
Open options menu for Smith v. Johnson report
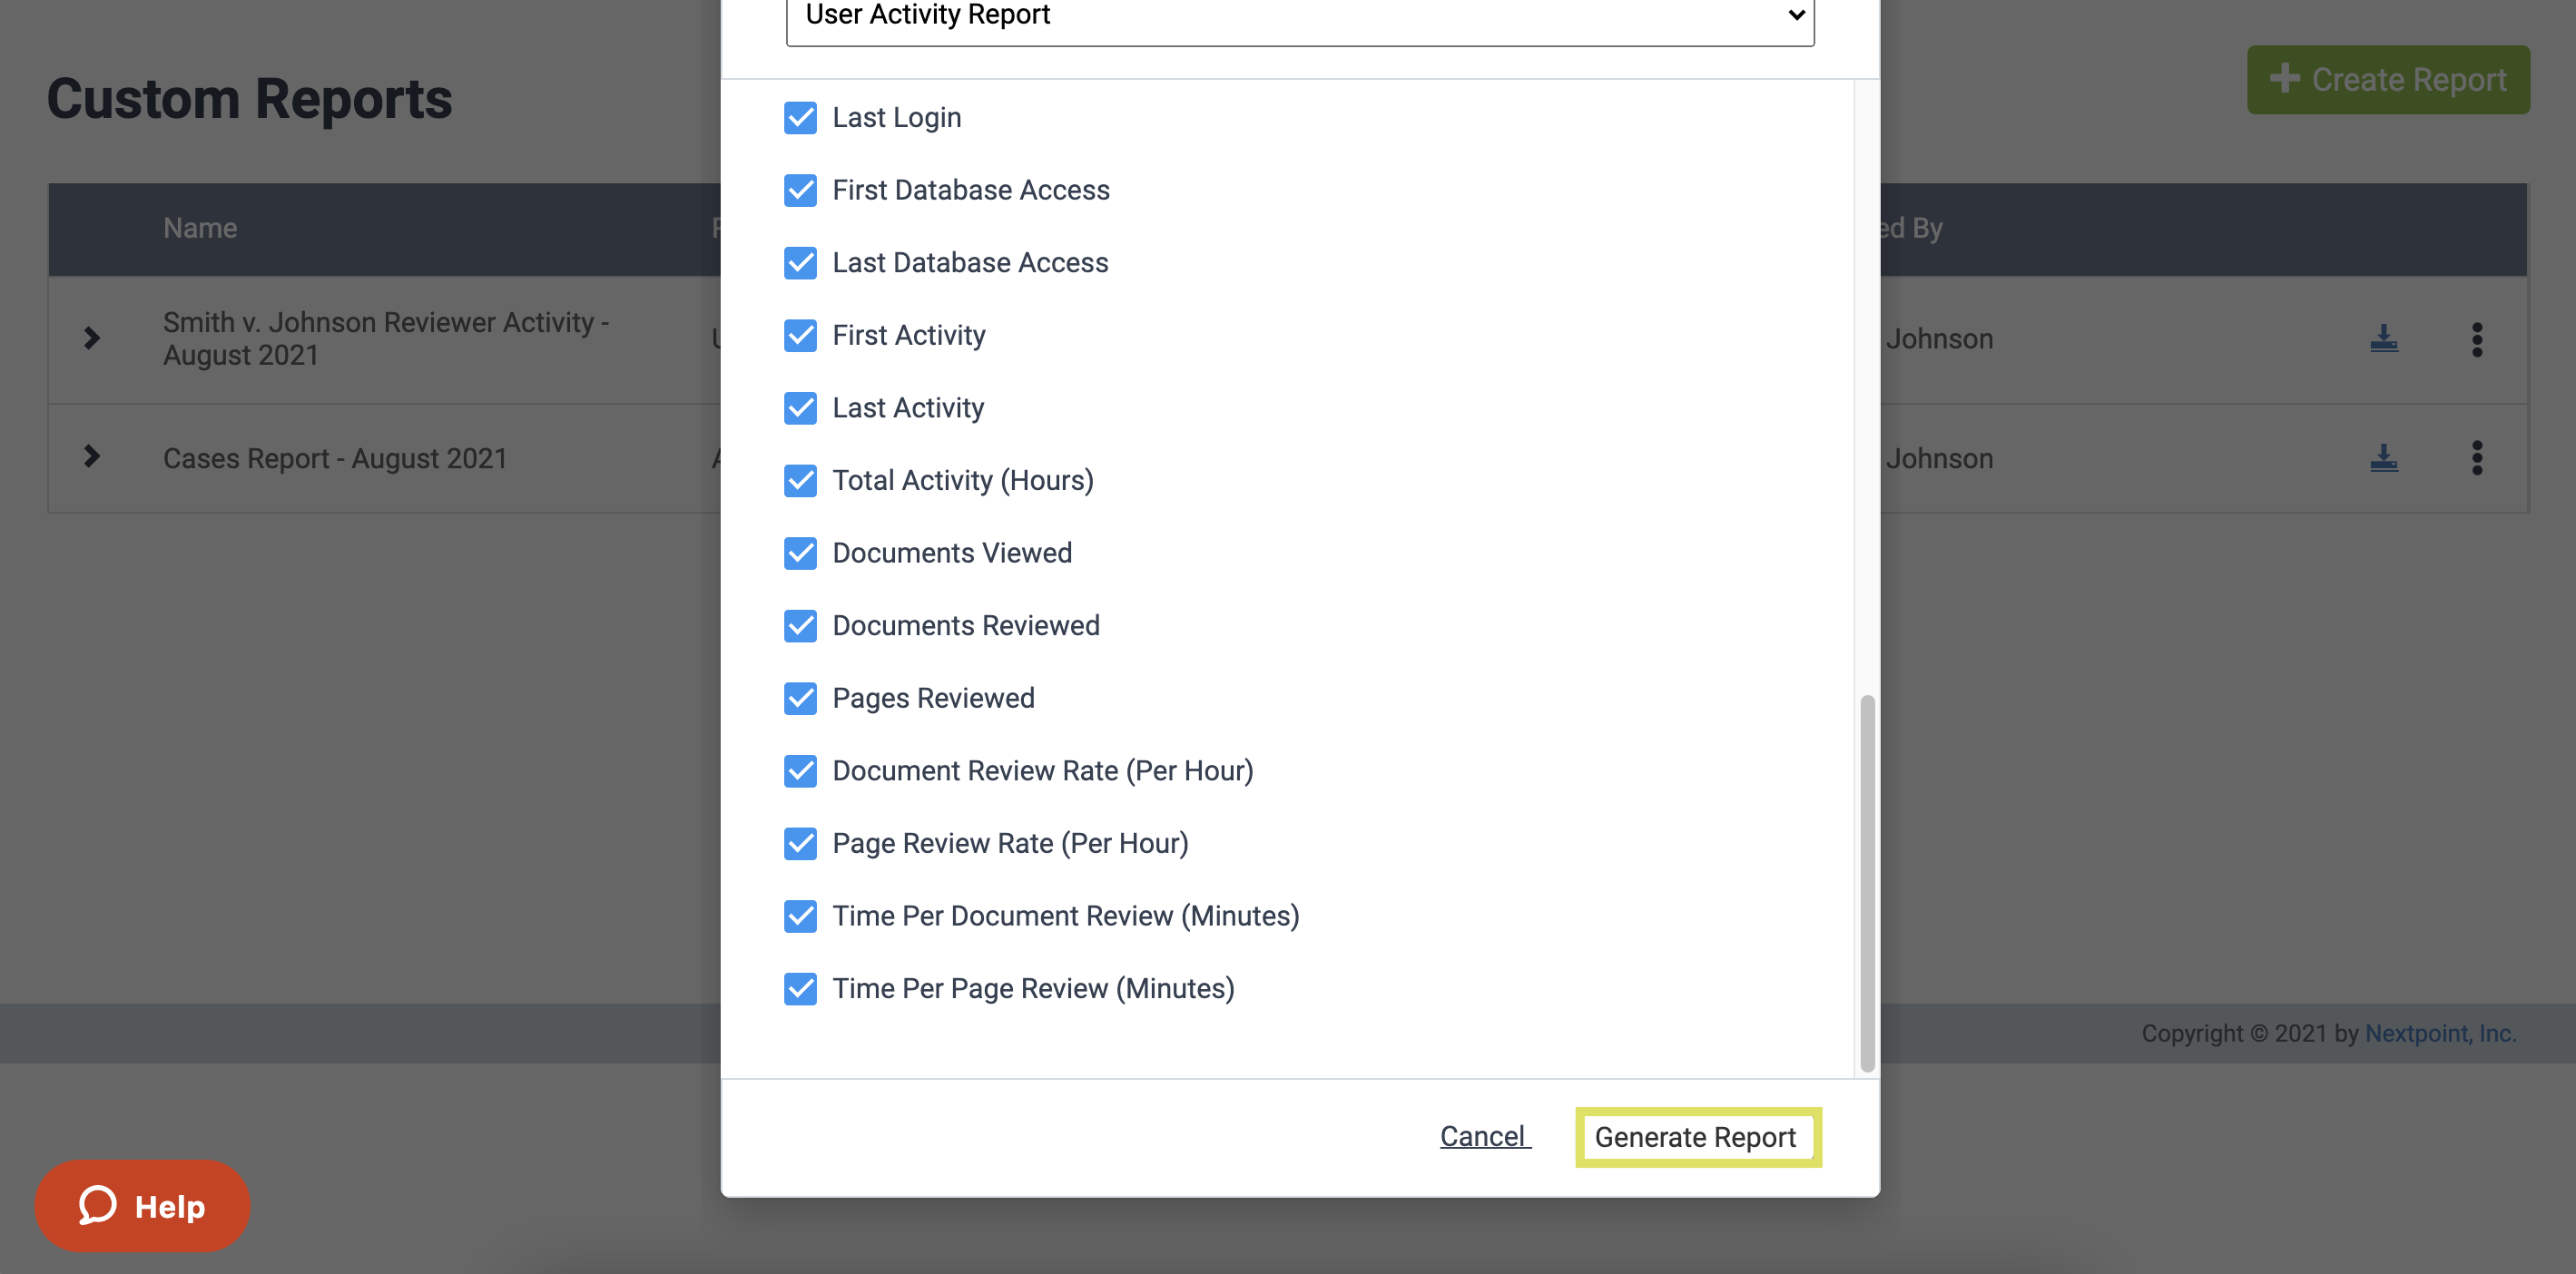(2477, 339)
